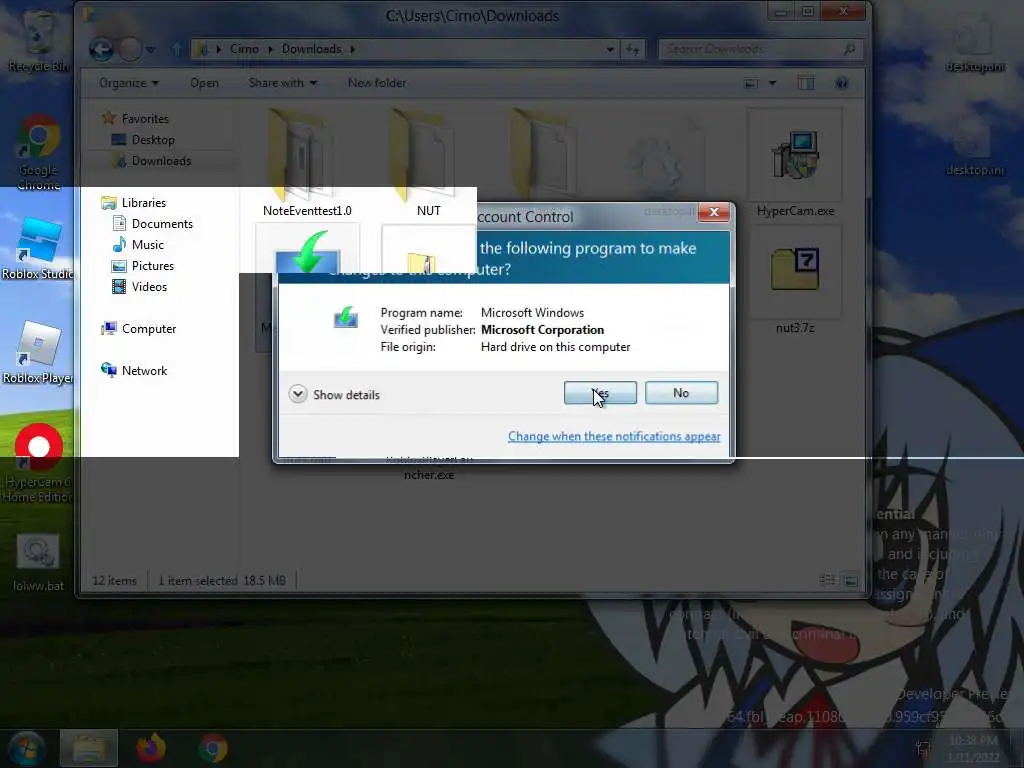This screenshot has height=768, width=1024.
Task: Select the HyperCam.exe file
Action: point(795,165)
